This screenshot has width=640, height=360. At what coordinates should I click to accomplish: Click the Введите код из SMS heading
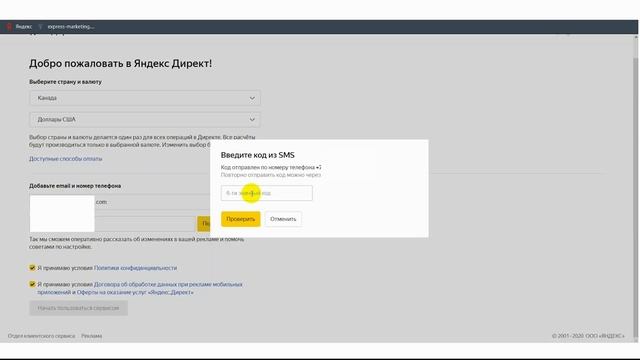coord(258,155)
